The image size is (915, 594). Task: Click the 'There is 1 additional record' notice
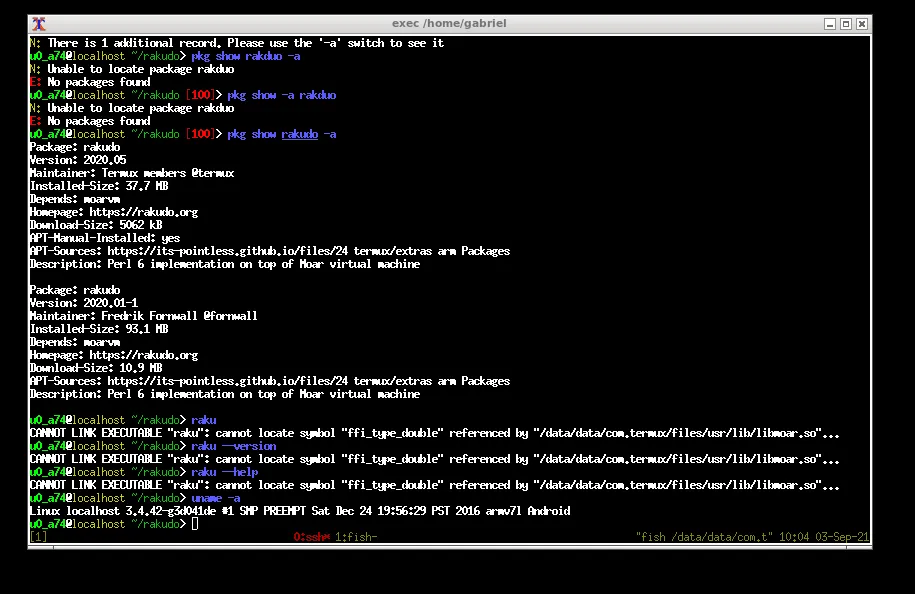pos(237,43)
